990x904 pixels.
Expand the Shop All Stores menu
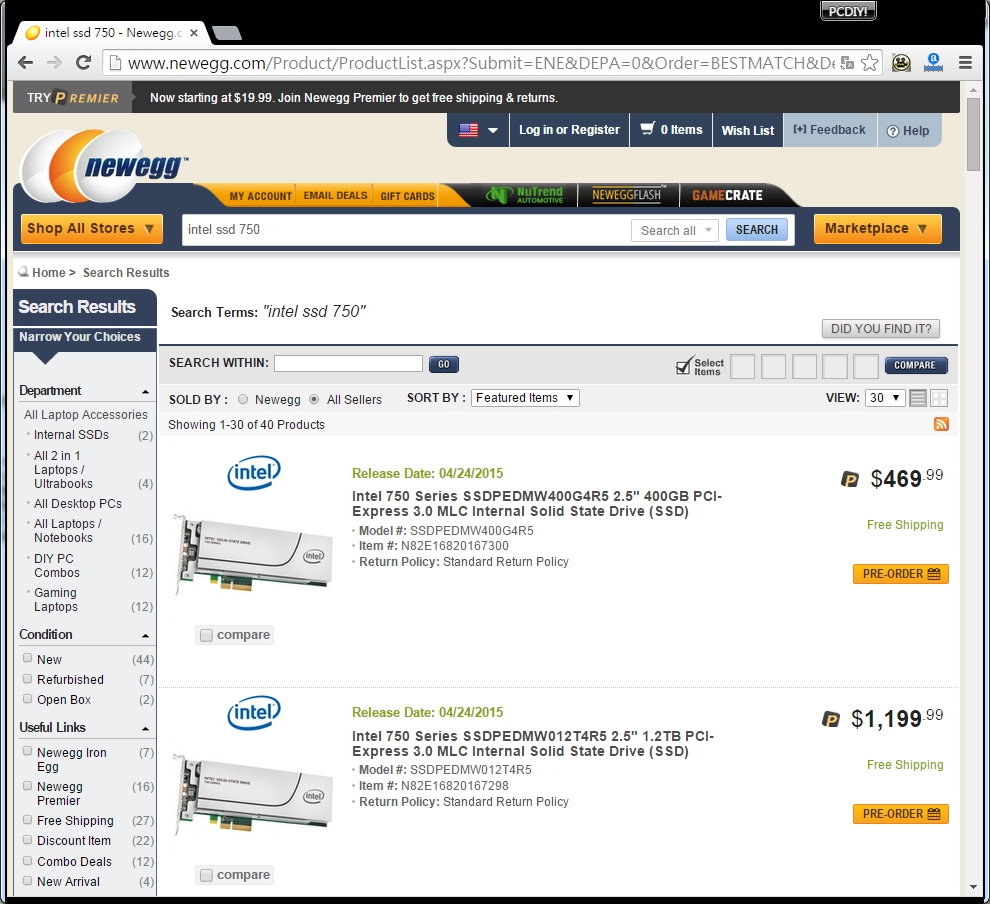point(92,229)
